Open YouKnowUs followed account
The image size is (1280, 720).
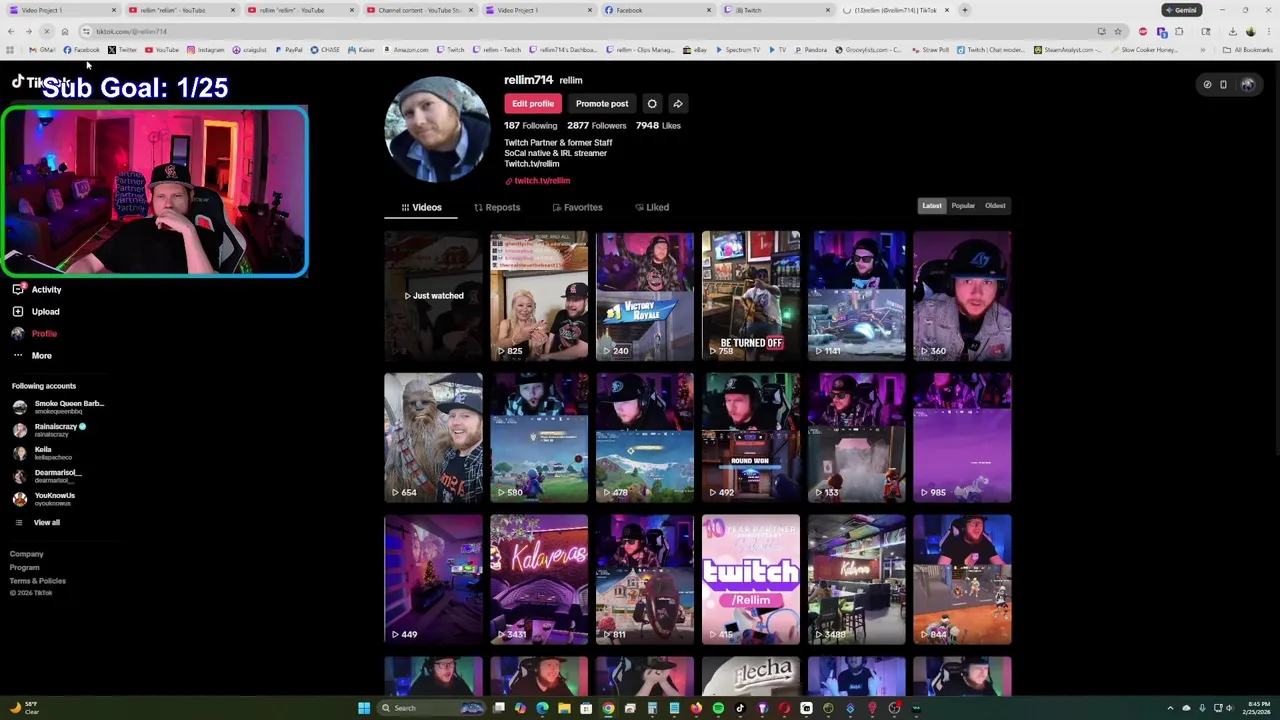pyautogui.click(x=44, y=499)
